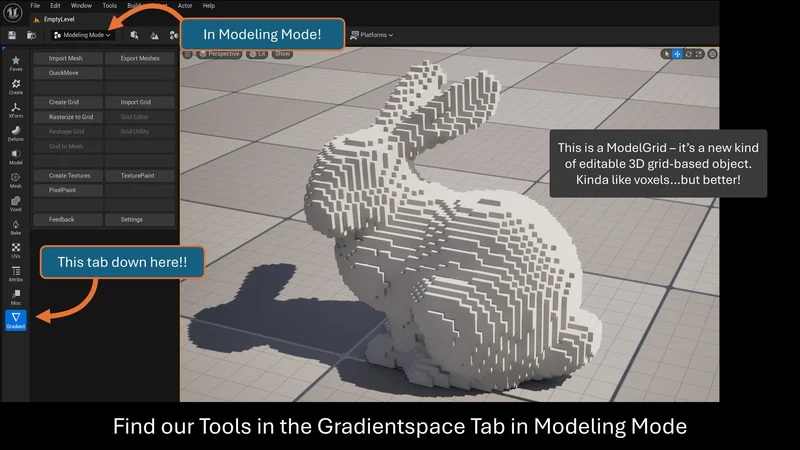800x450 pixels.
Task: Click the Export Meshes button
Action: coord(140,59)
